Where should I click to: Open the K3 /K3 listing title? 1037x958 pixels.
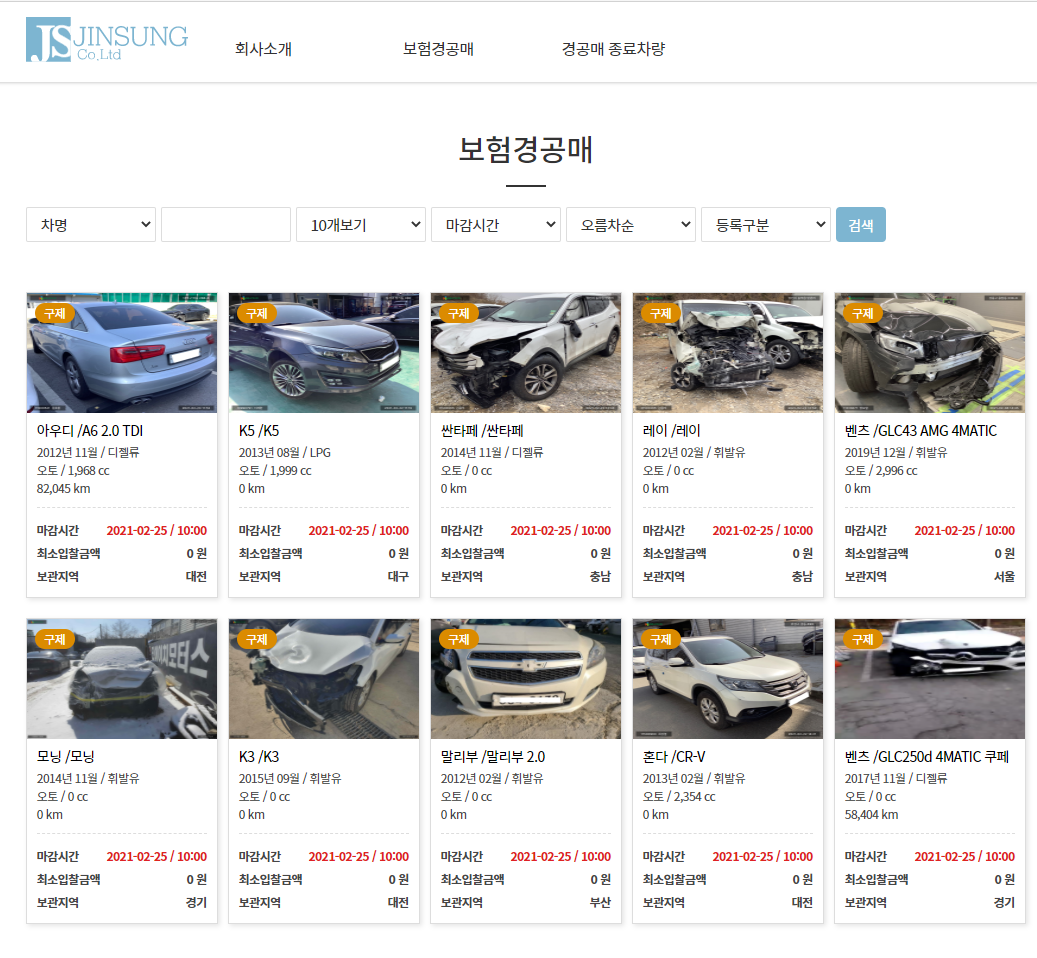(x=259, y=757)
